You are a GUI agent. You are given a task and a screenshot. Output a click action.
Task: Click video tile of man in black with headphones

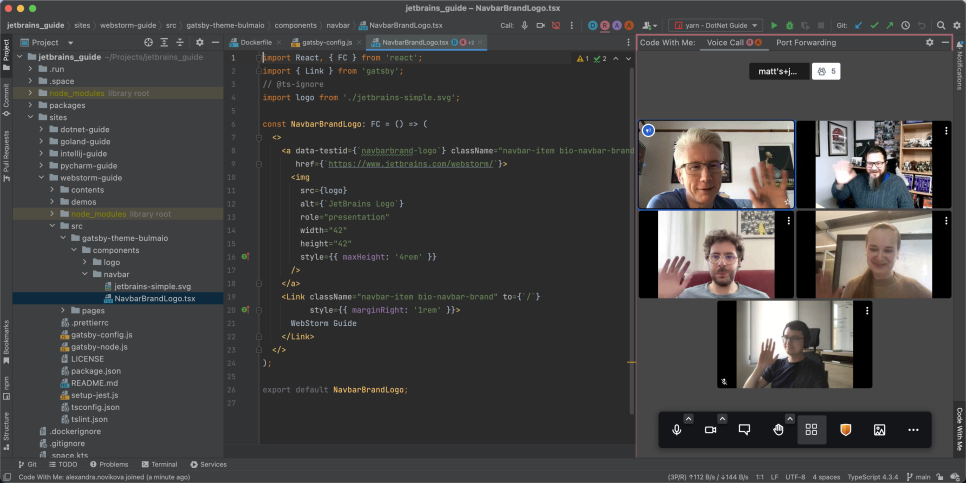tap(795, 344)
